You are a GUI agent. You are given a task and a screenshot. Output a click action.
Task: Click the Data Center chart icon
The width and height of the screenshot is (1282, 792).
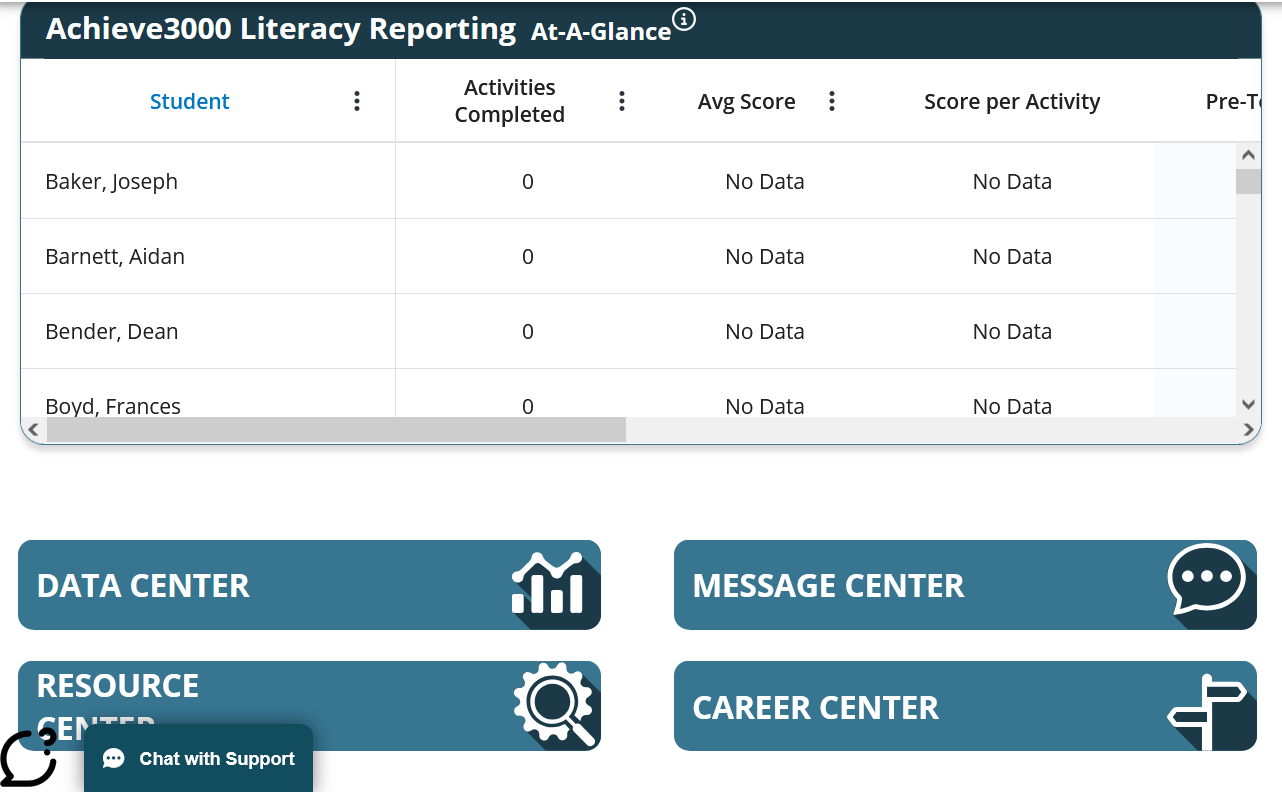coord(547,584)
